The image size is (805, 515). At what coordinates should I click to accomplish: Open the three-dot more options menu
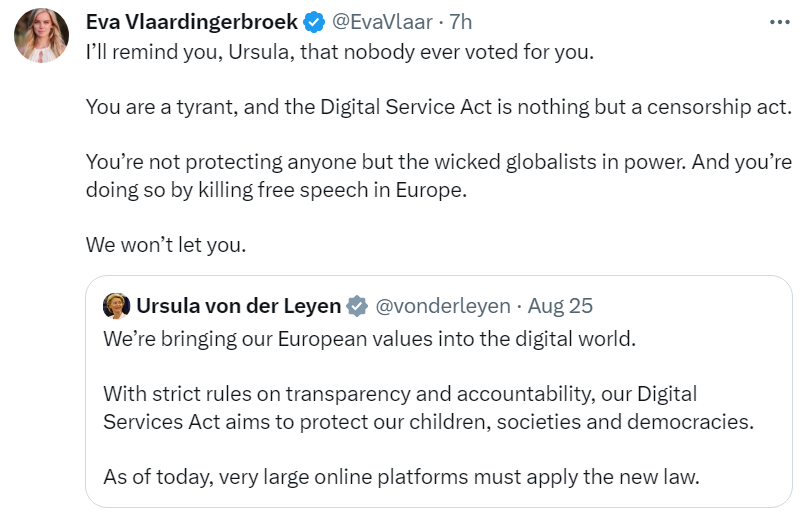[x=778, y=22]
